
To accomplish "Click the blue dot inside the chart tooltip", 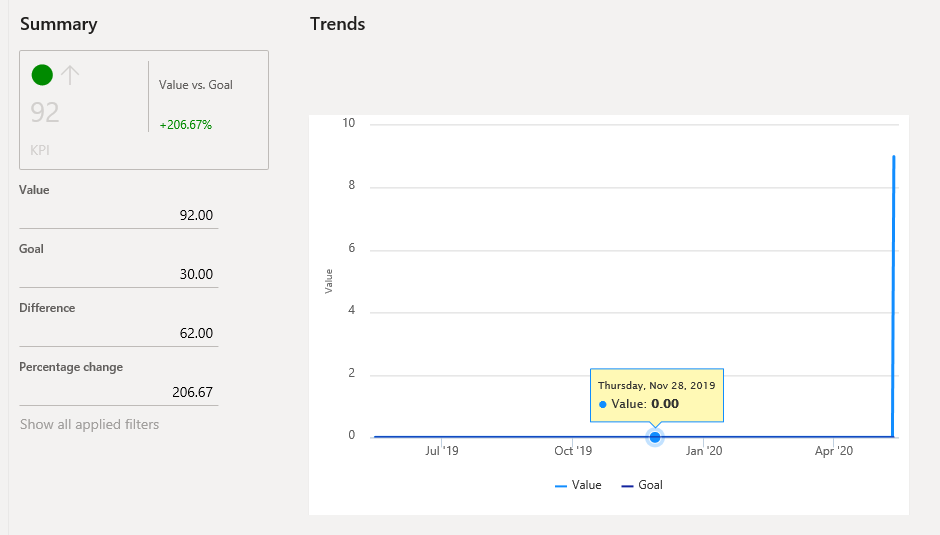I will (603, 404).
